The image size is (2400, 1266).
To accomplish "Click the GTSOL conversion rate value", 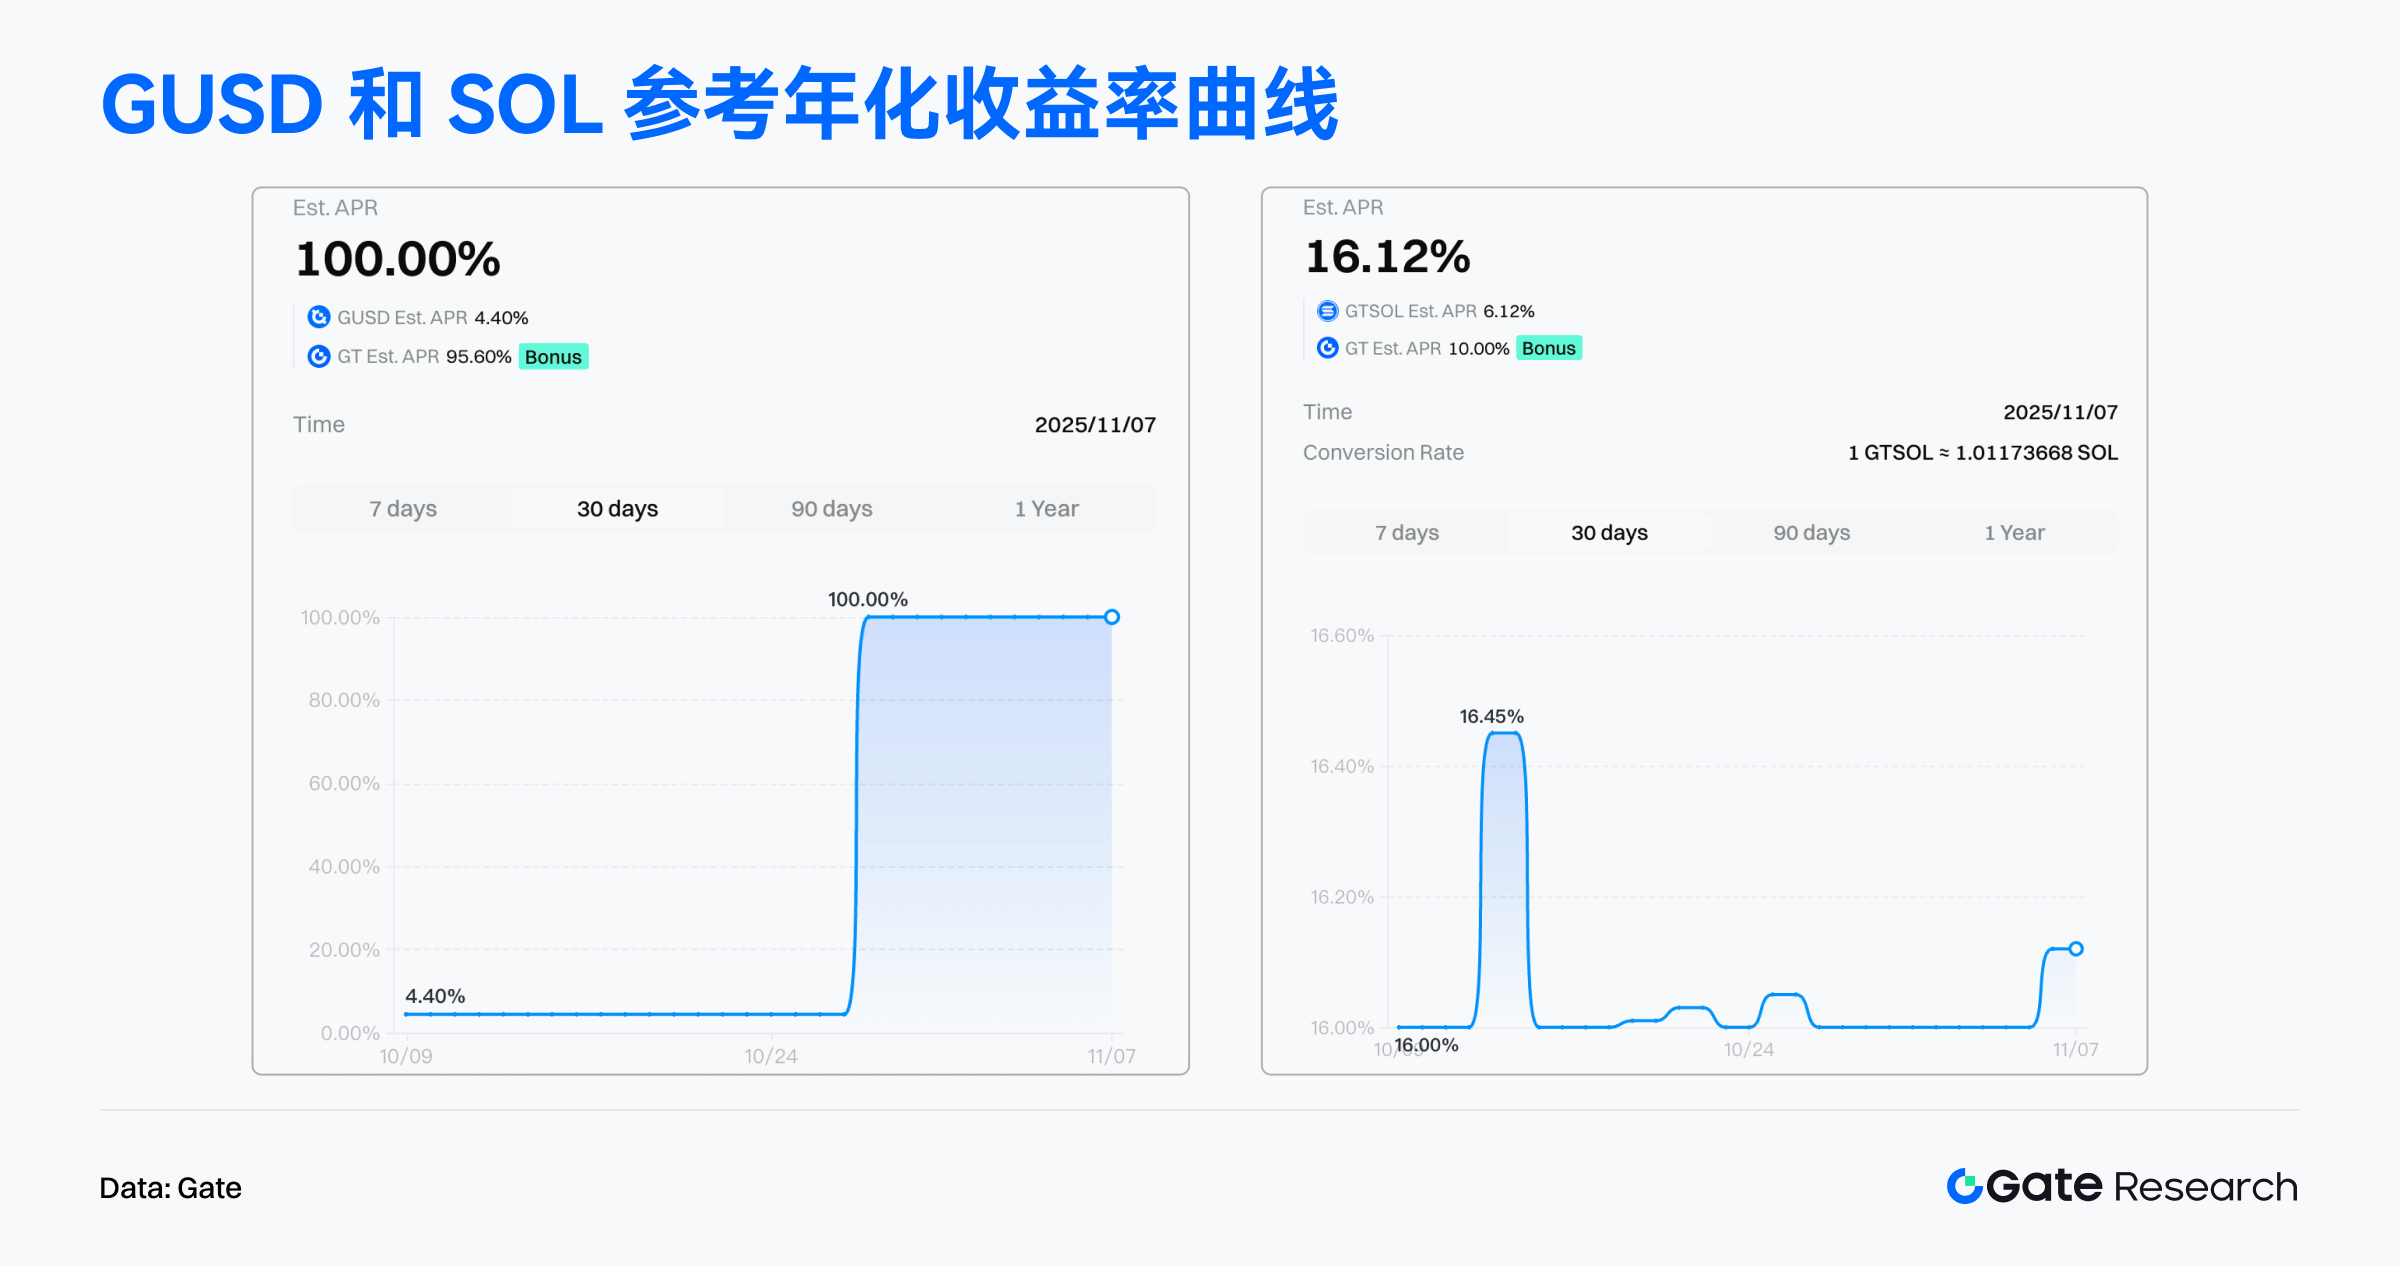I will click(x=1982, y=452).
